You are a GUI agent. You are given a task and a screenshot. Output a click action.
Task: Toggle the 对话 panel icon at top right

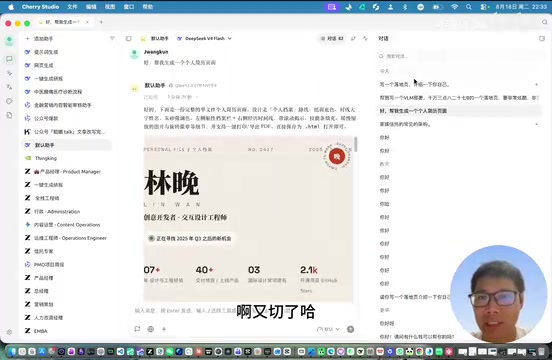click(x=542, y=38)
